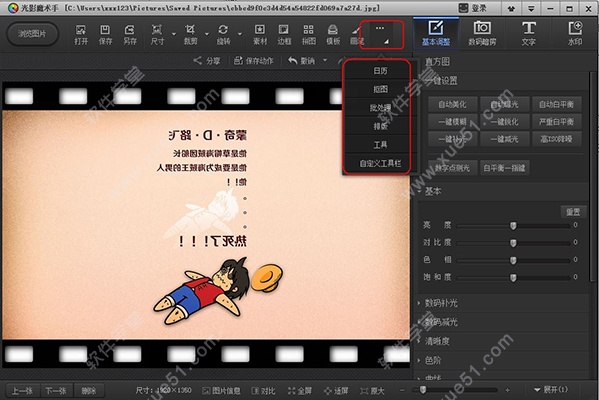599x400 pixels.
Task: Select 日历 from dropdown menu
Action: [380, 71]
